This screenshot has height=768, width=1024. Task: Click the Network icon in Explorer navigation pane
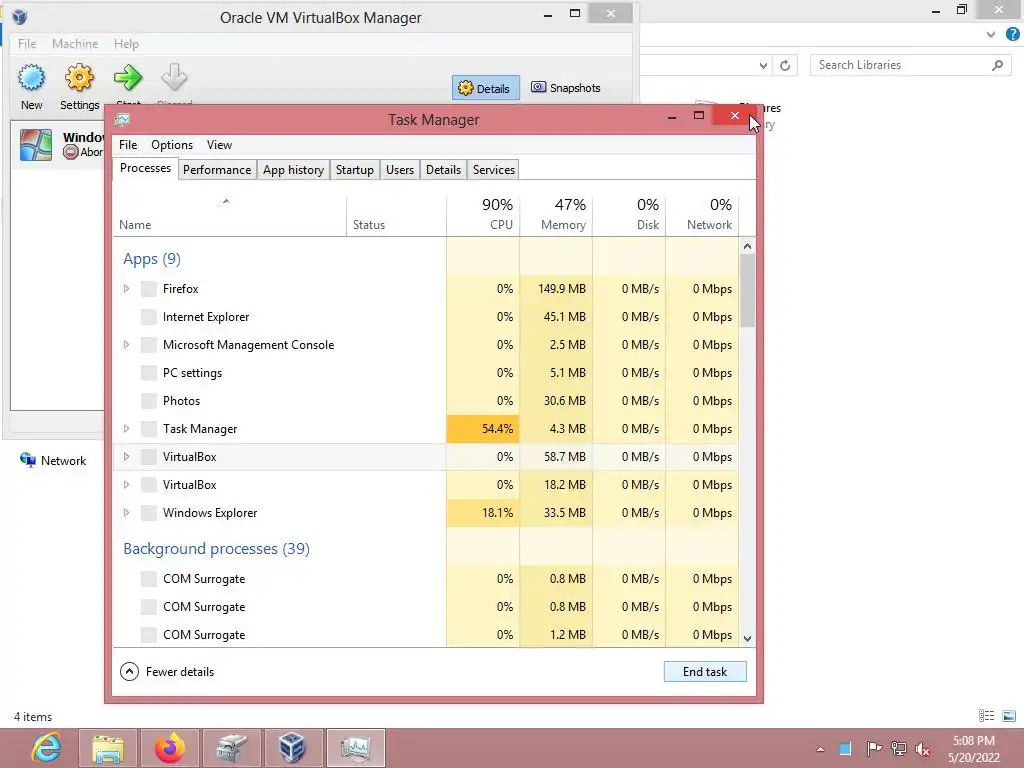[28, 460]
